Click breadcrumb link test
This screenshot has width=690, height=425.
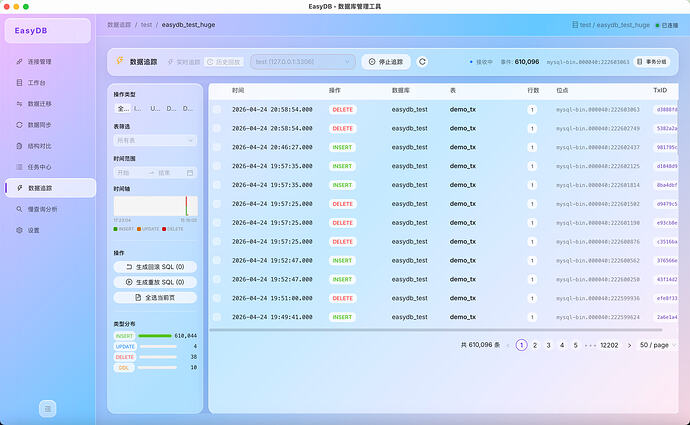[146, 25]
